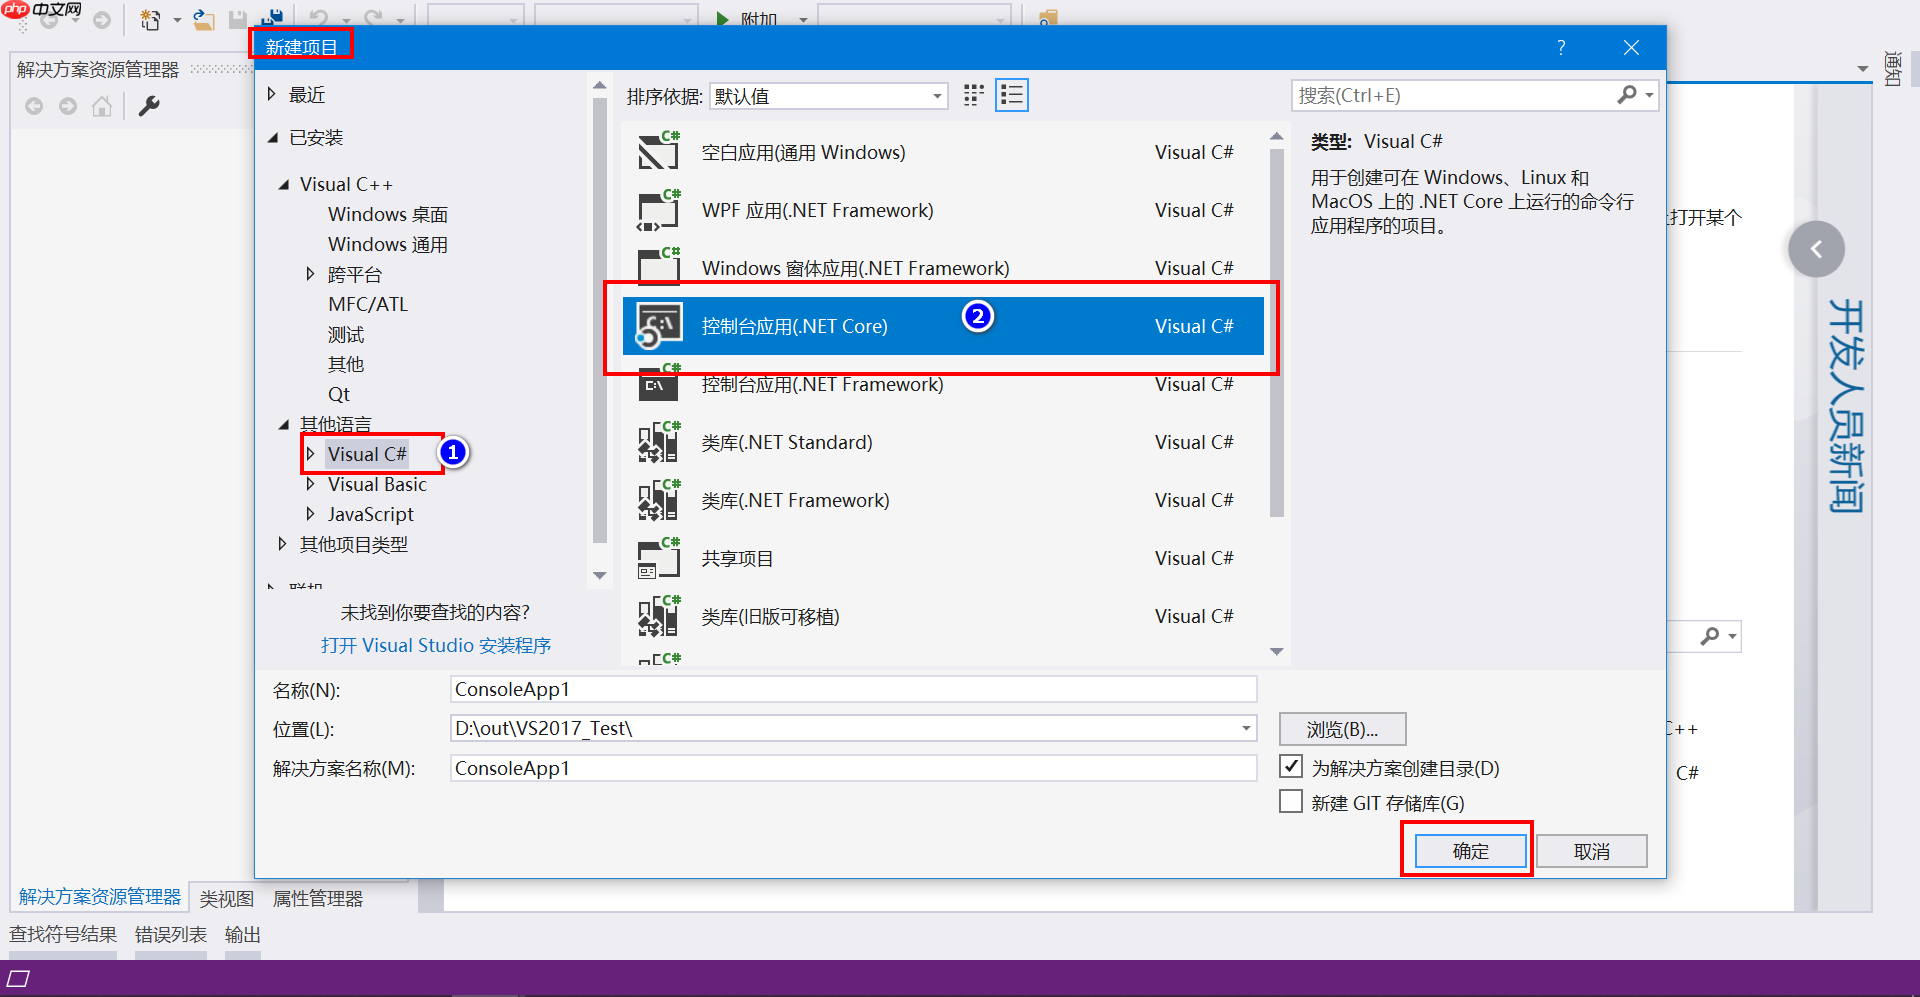1920x997 pixels.
Task: Cancel the dialog with 取消
Action: coord(1592,851)
